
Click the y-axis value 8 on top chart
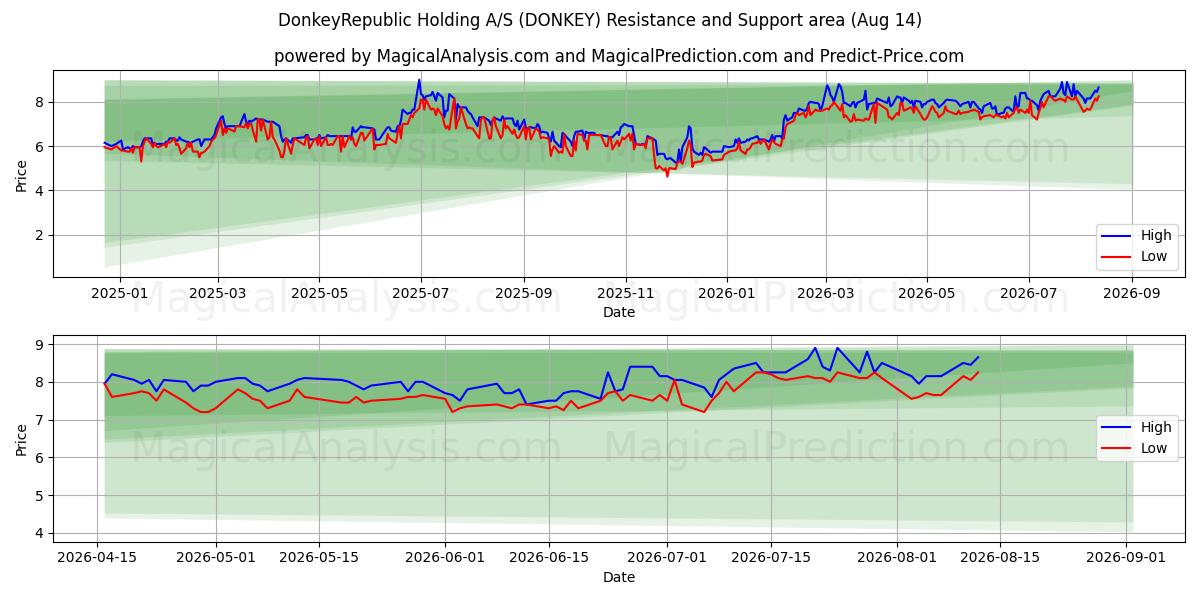[x=40, y=102]
